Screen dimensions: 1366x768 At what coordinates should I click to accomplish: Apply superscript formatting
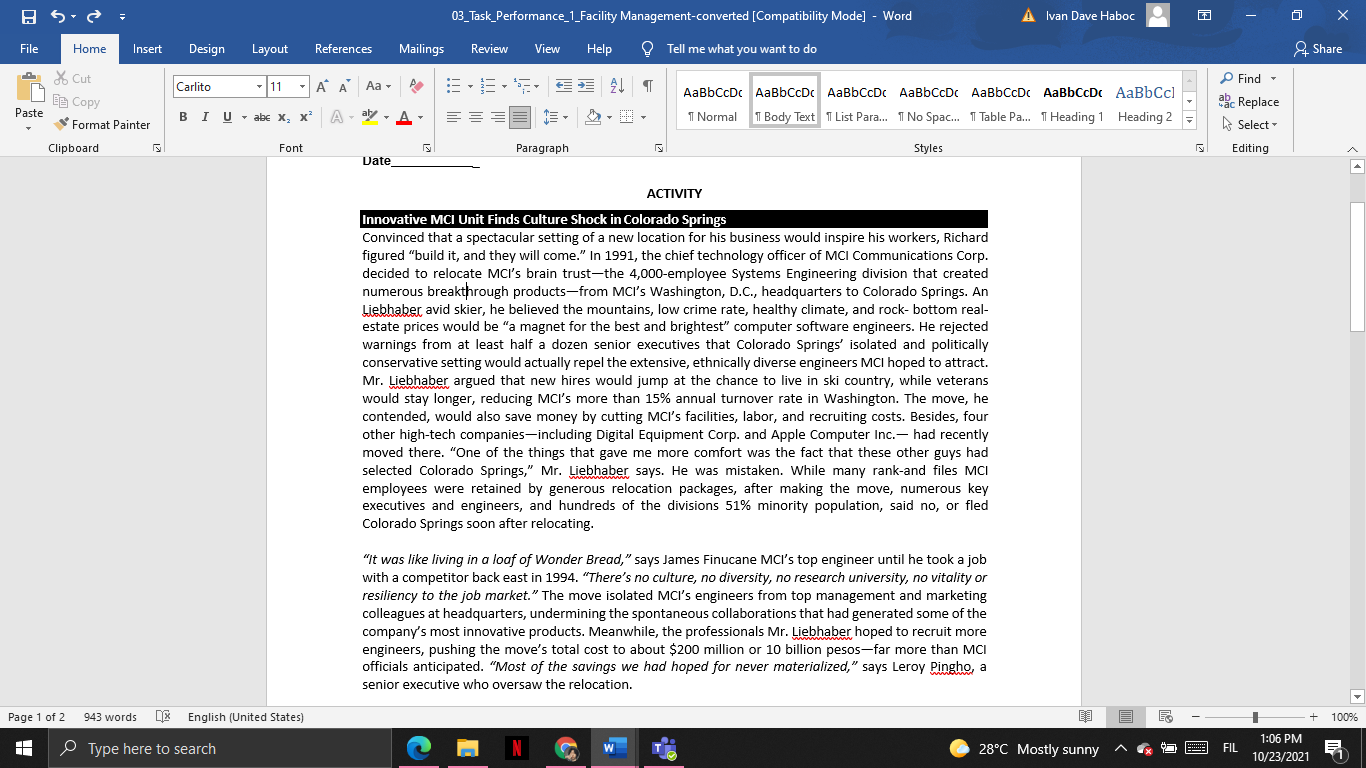305,117
